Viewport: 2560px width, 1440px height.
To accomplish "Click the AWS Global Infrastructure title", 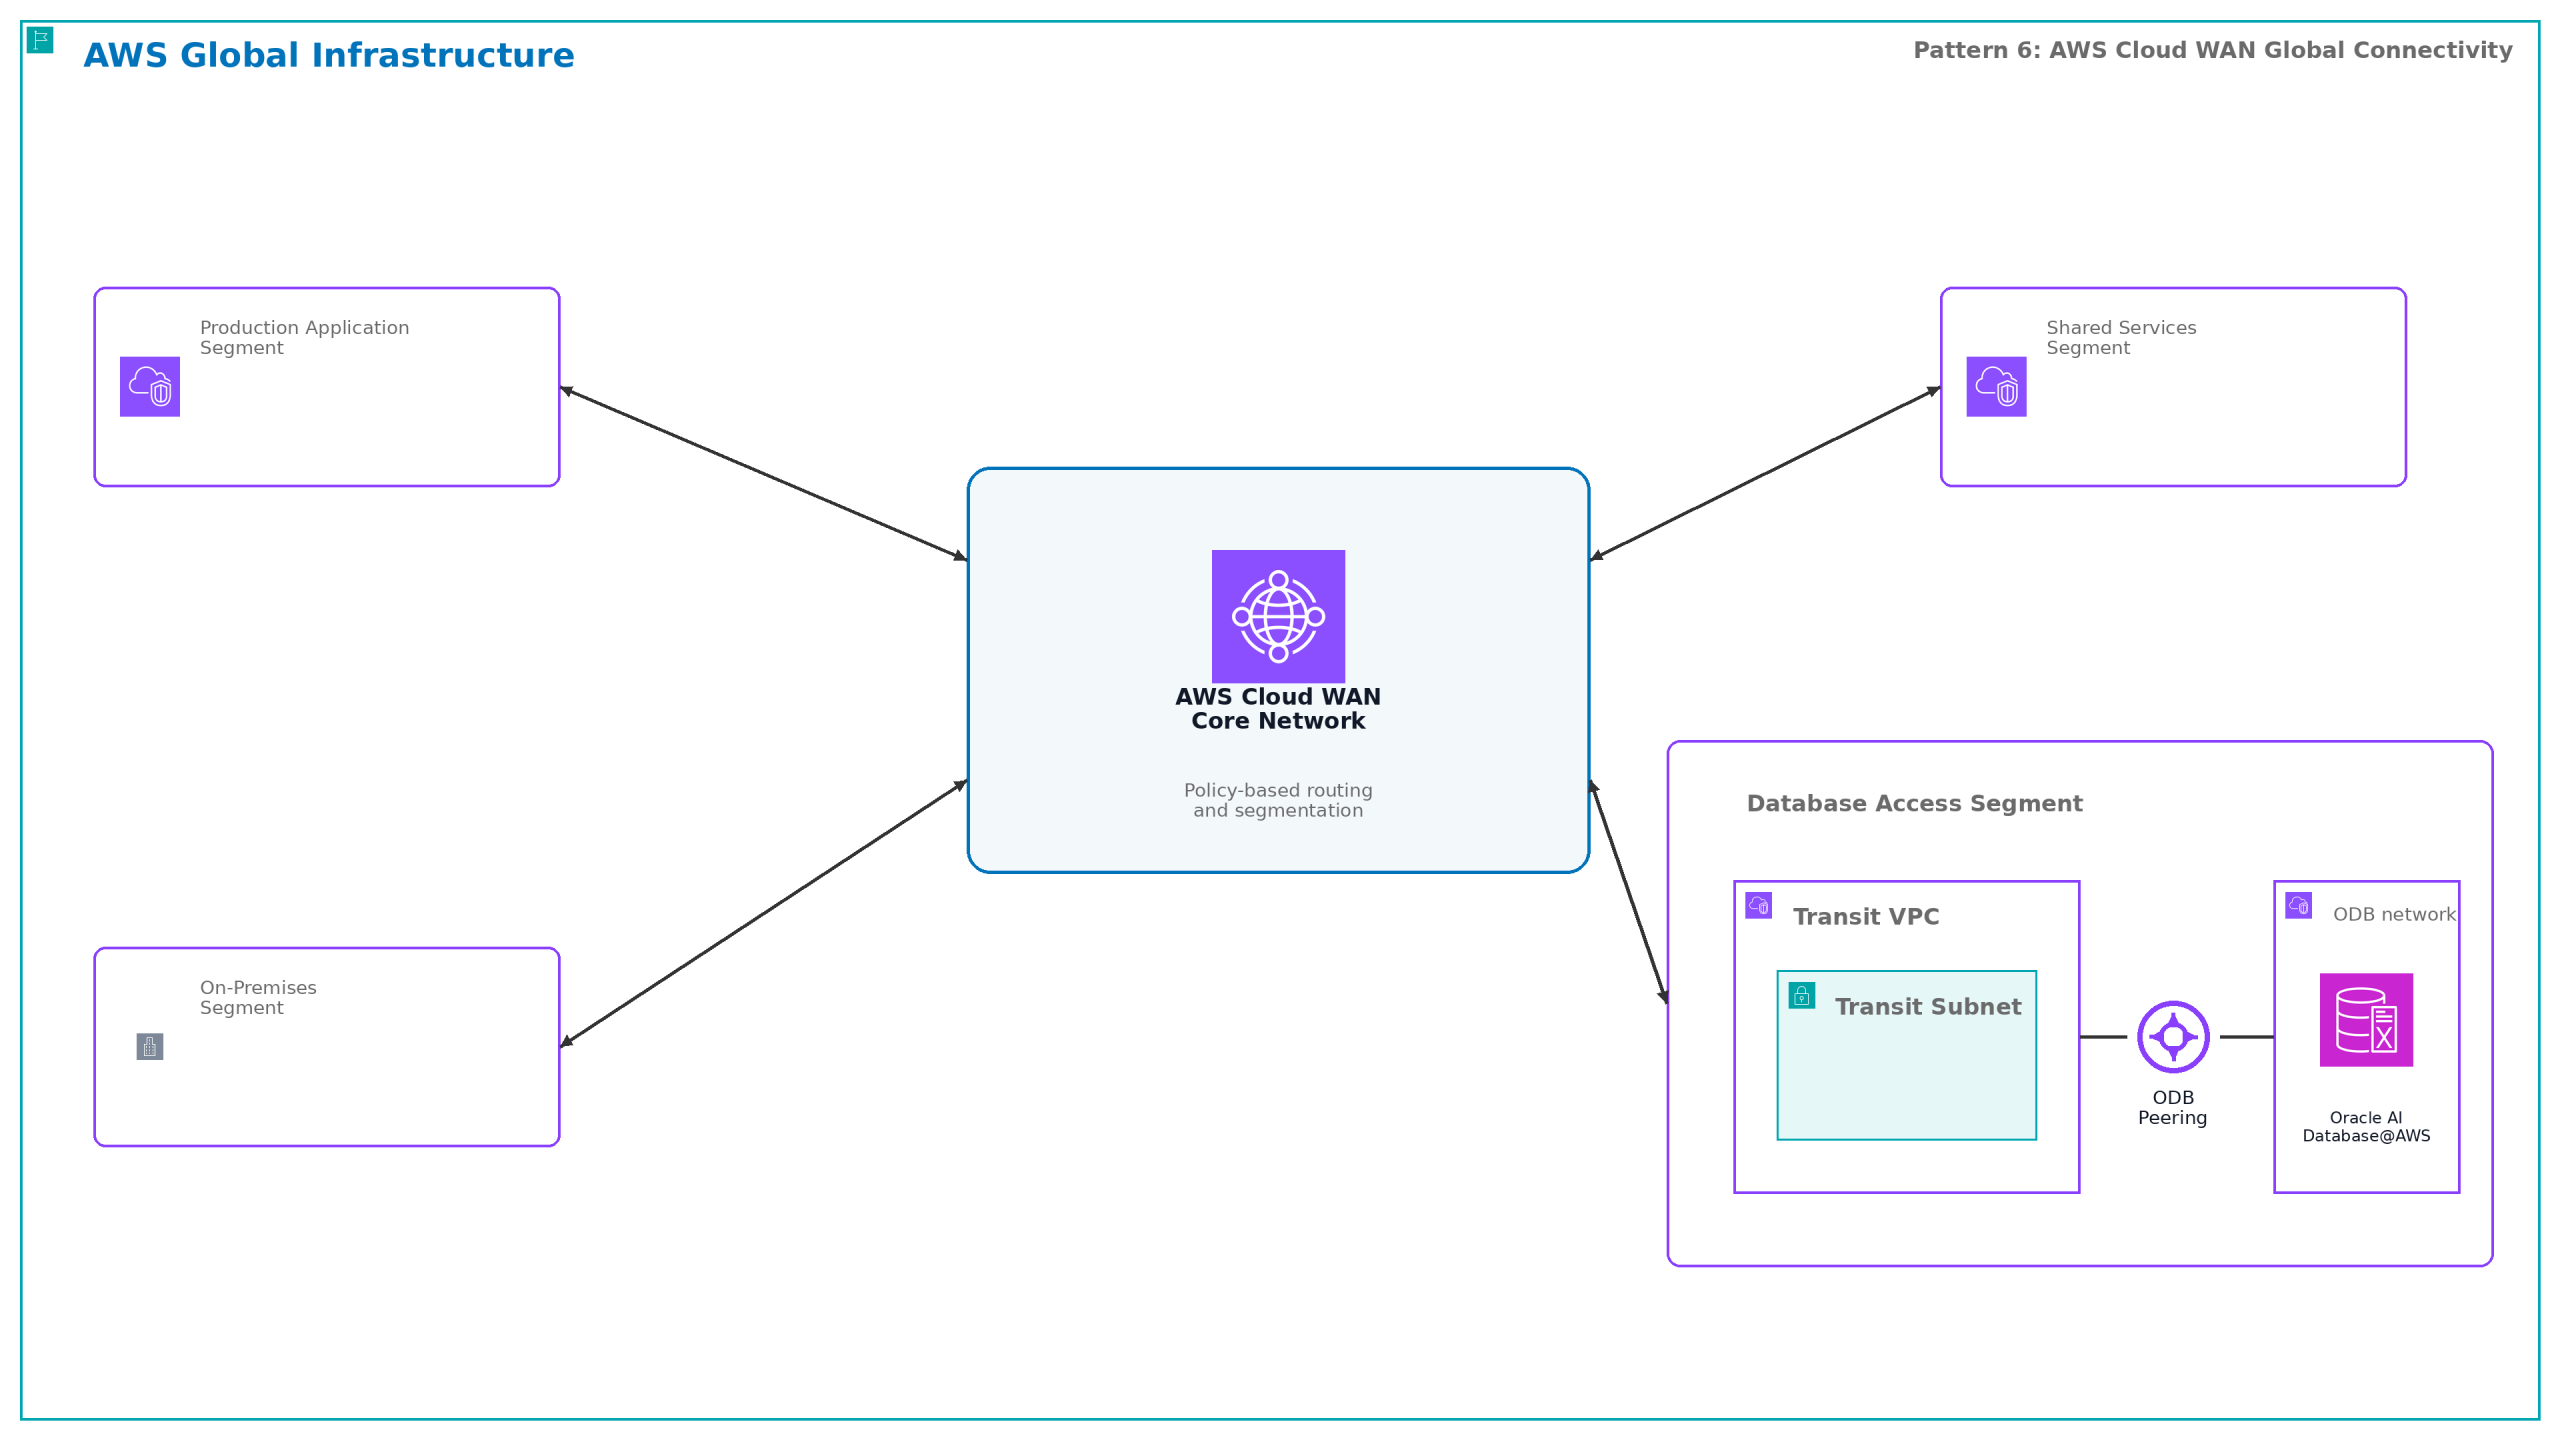I will click(329, 55).
